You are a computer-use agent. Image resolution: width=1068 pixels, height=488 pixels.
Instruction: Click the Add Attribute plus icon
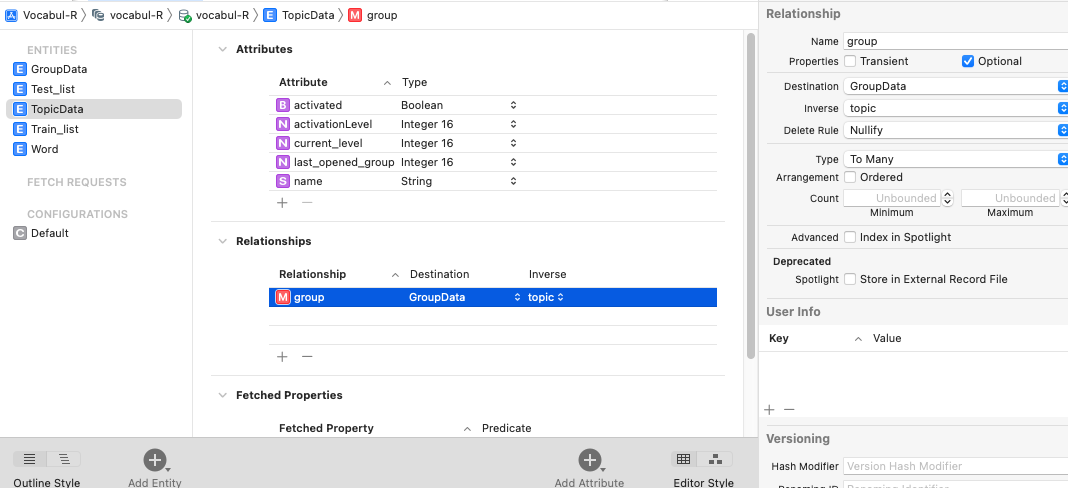589,460
